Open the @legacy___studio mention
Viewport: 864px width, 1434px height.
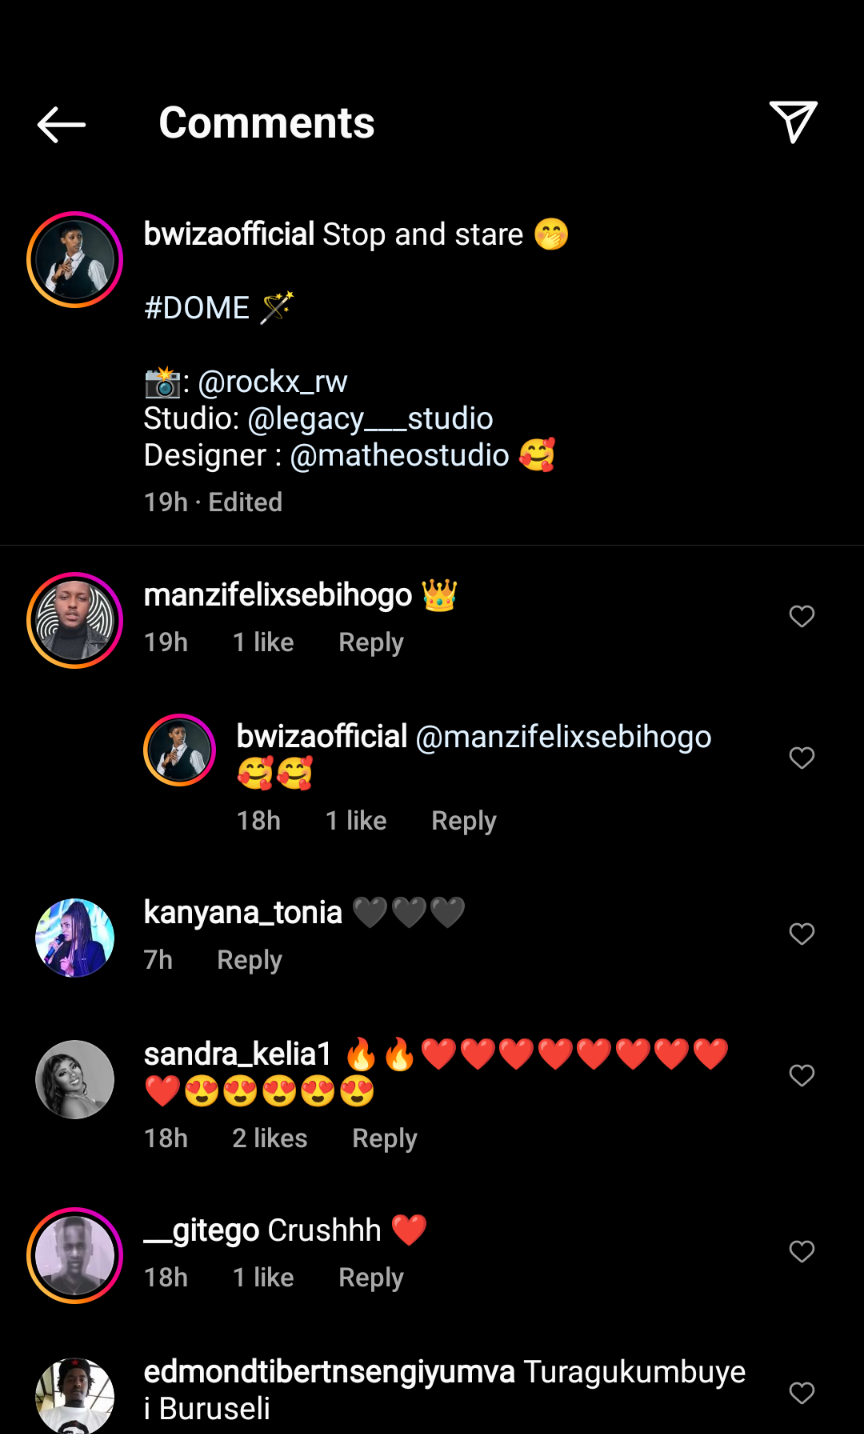coord(370,419)
